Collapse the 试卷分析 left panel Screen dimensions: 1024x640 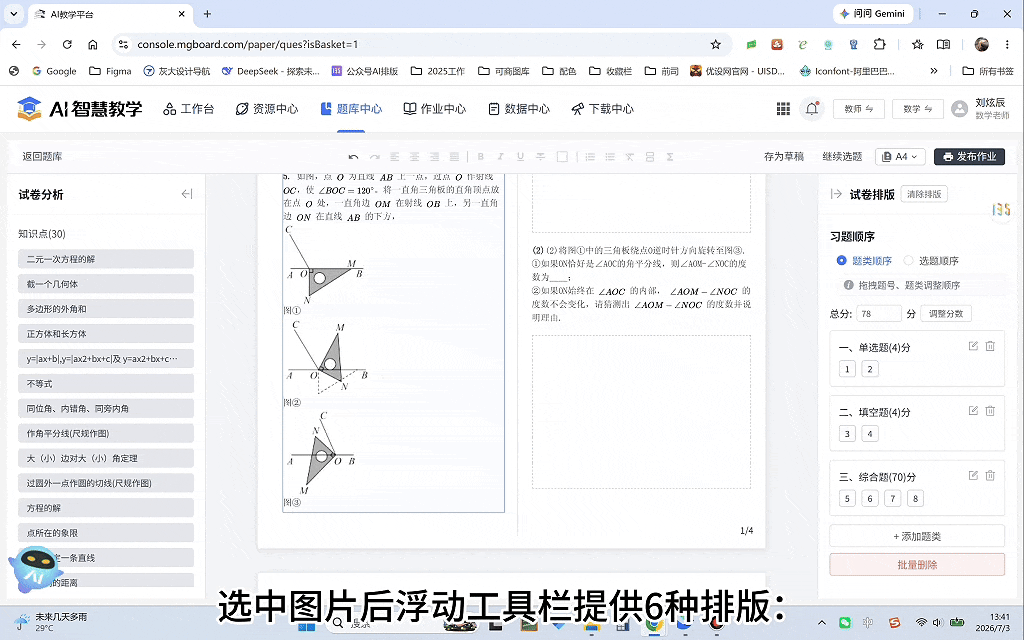[187, 194]
